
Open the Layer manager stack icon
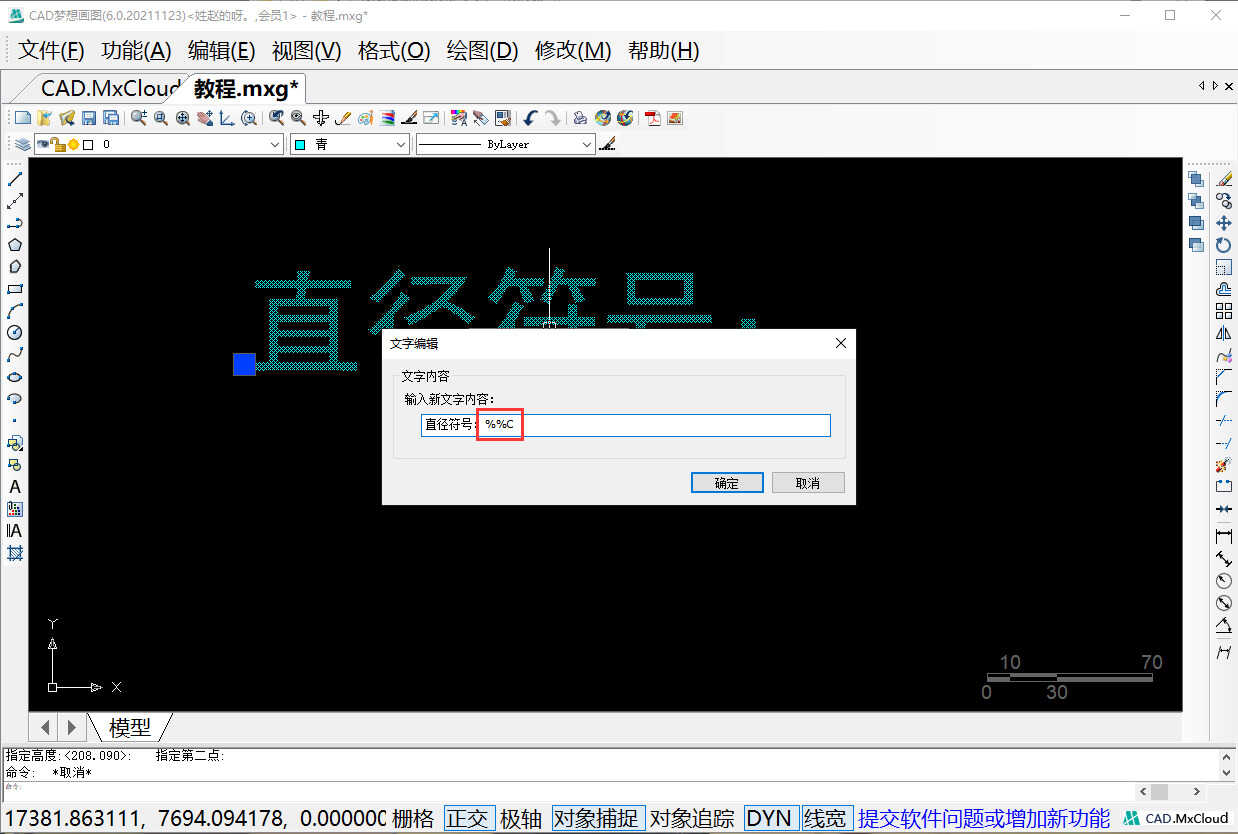(22, 145)
